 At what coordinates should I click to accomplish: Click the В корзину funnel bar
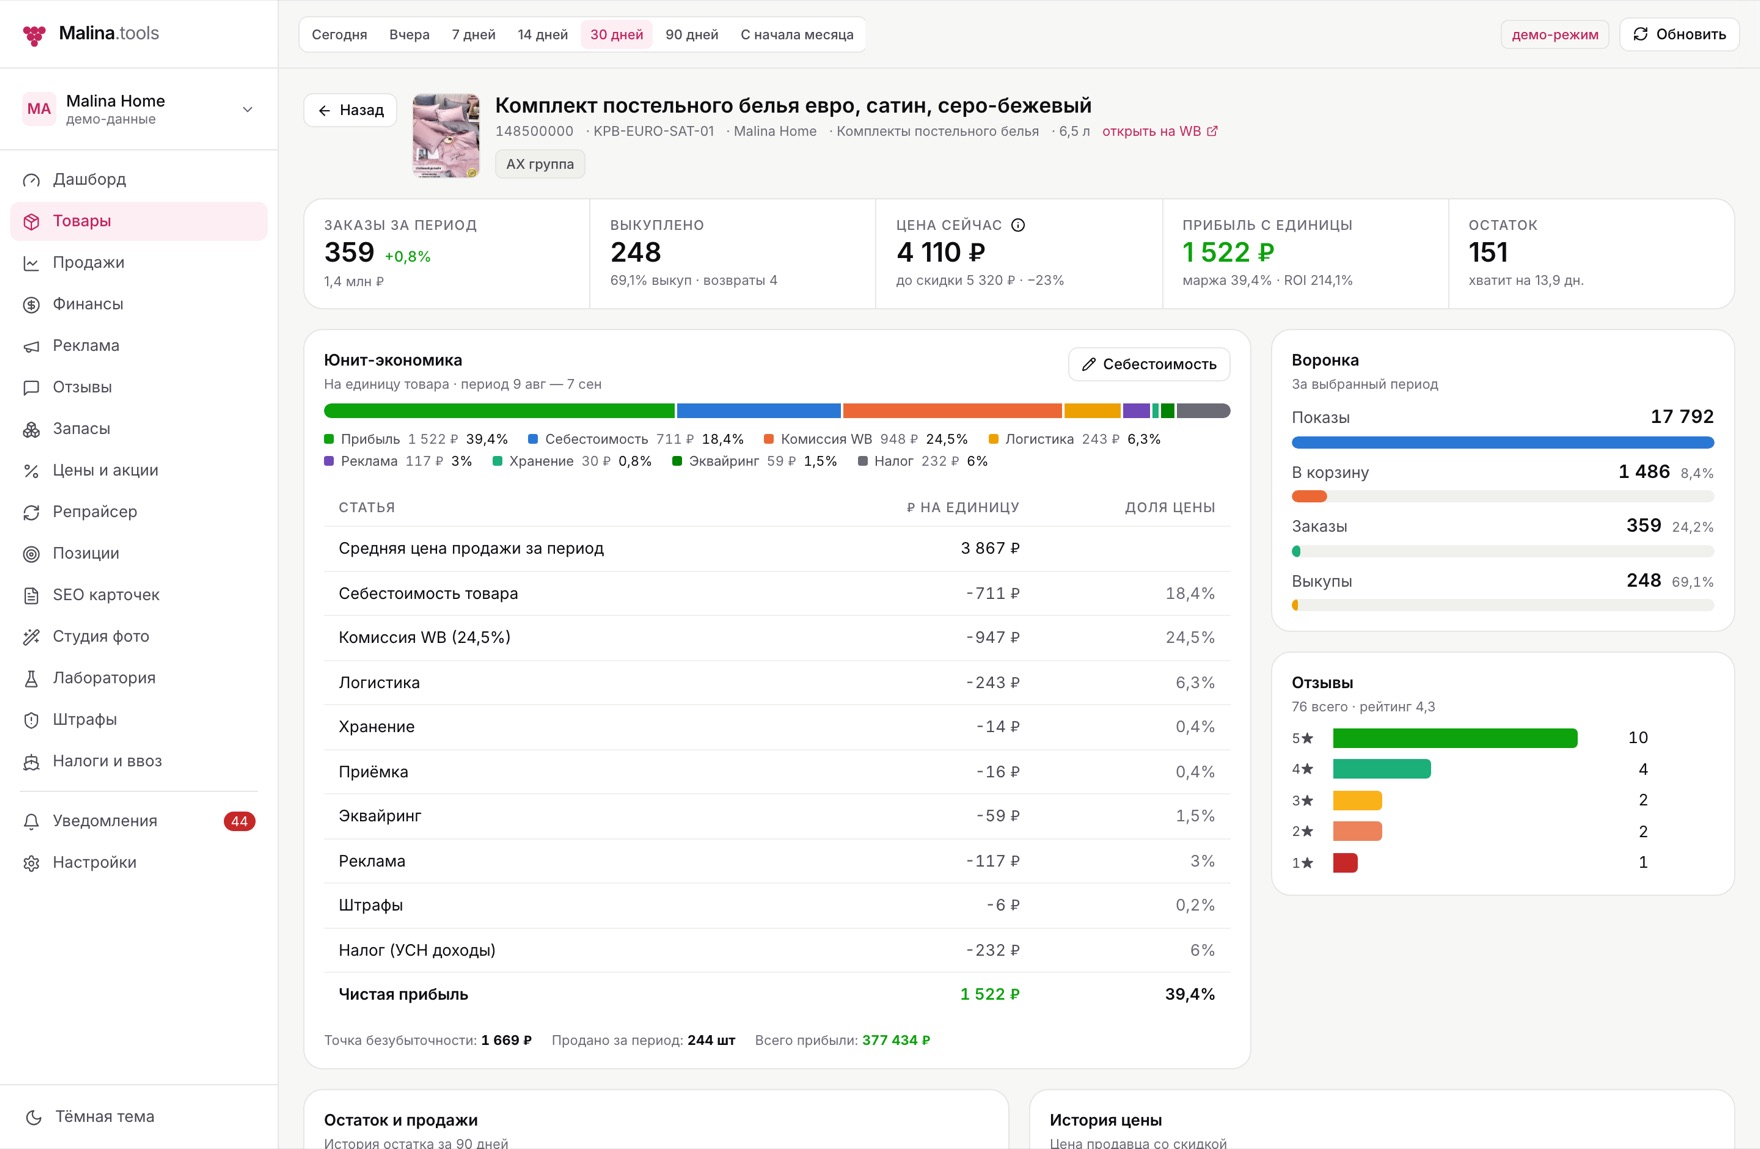[1503, 497]
